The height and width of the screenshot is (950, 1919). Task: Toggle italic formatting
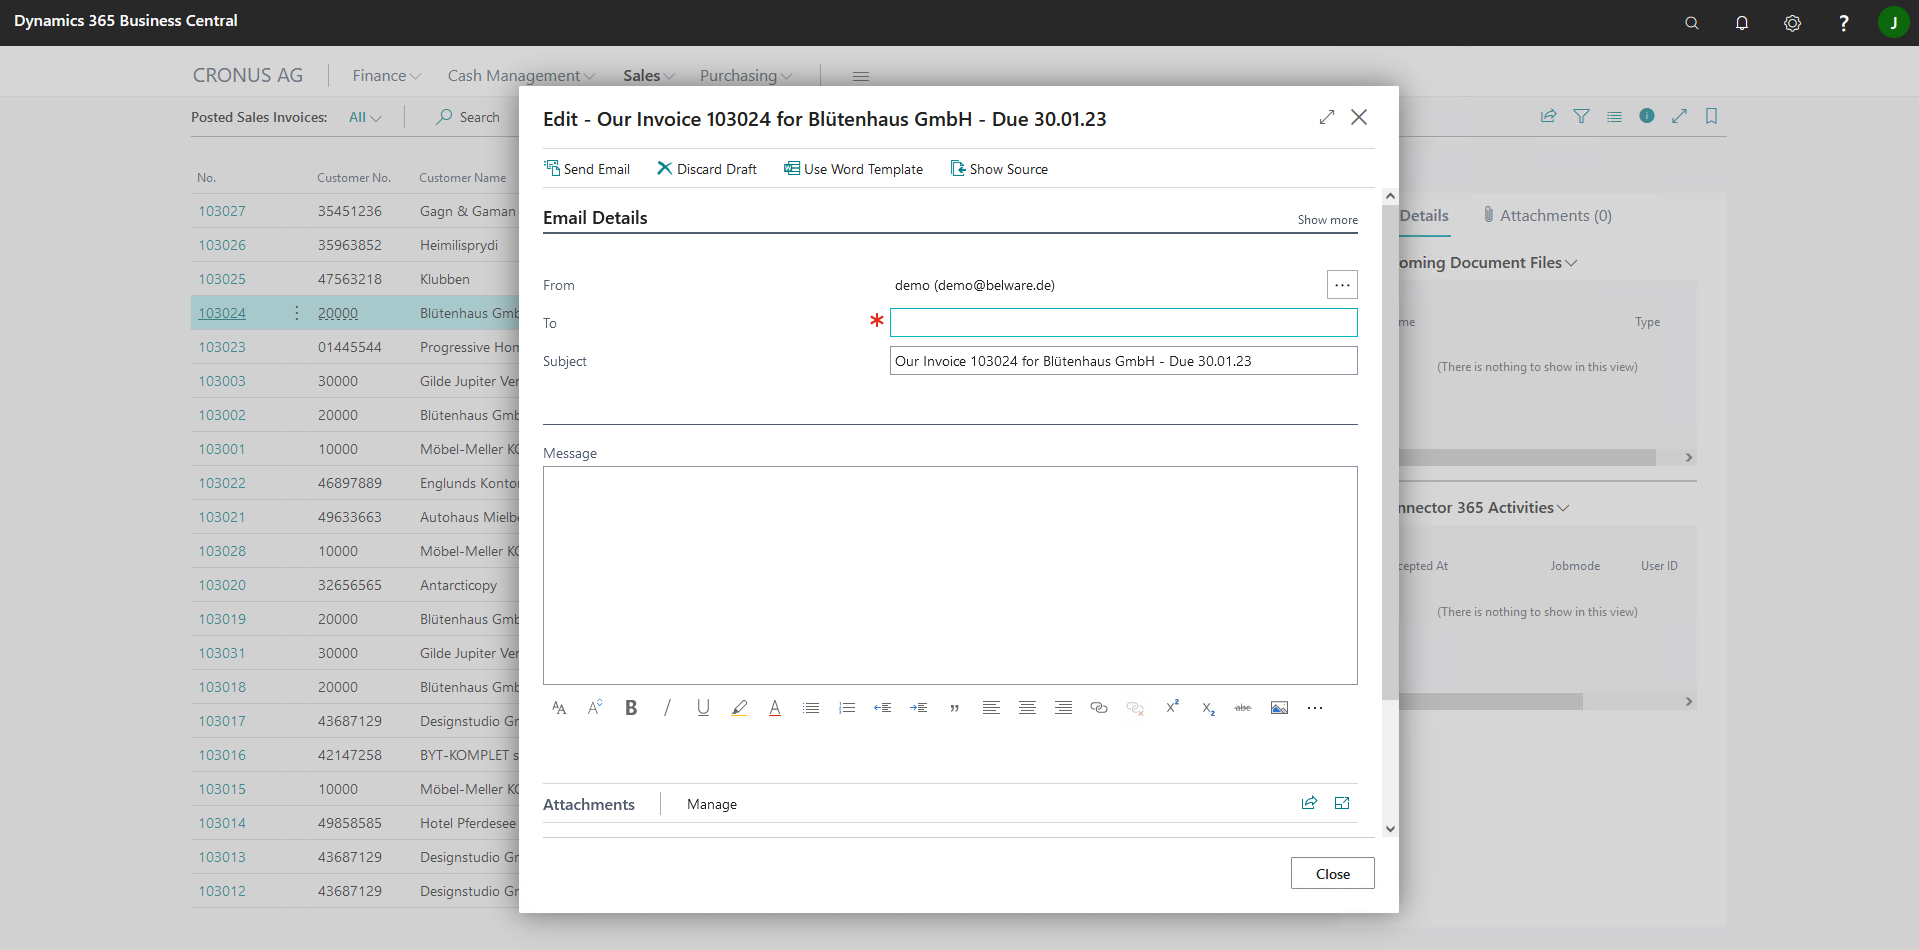point(667,708)
